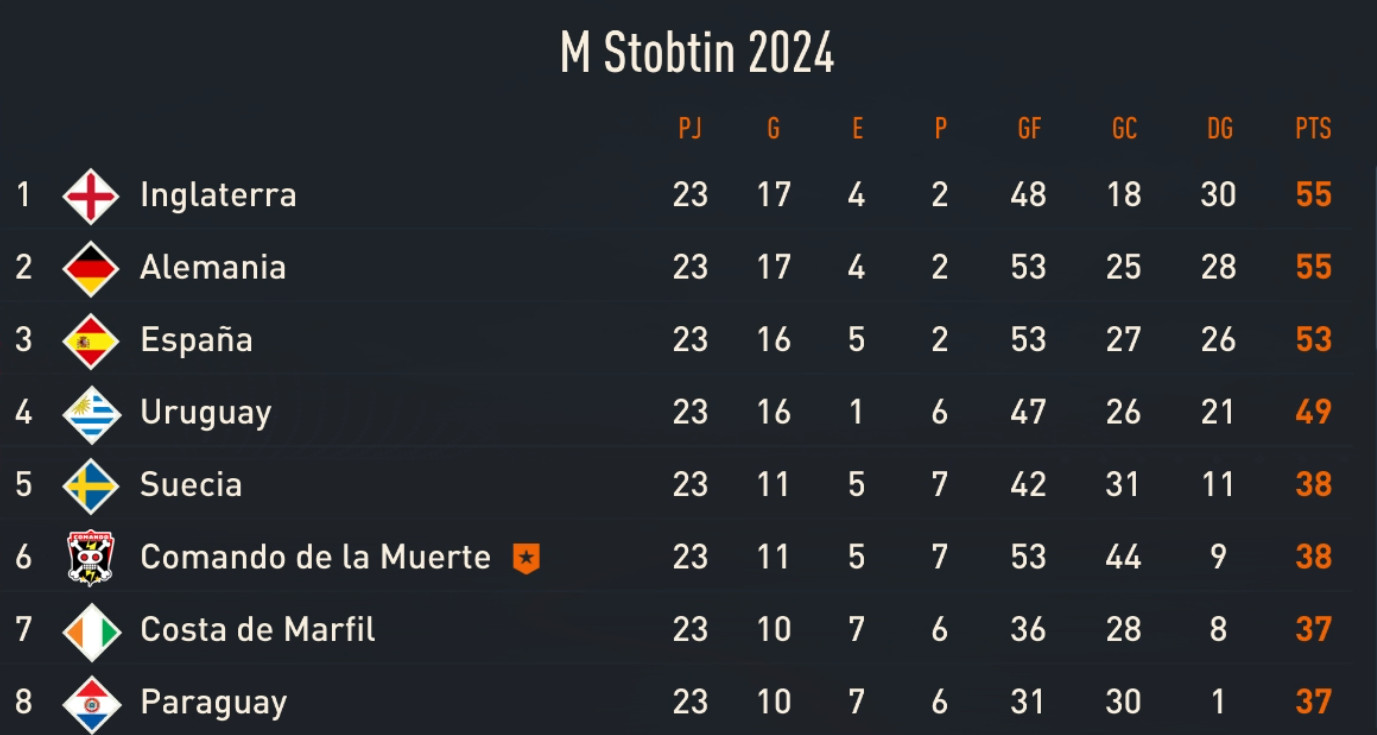Click the orange star badge beside Comando

(x=526, y=558)
